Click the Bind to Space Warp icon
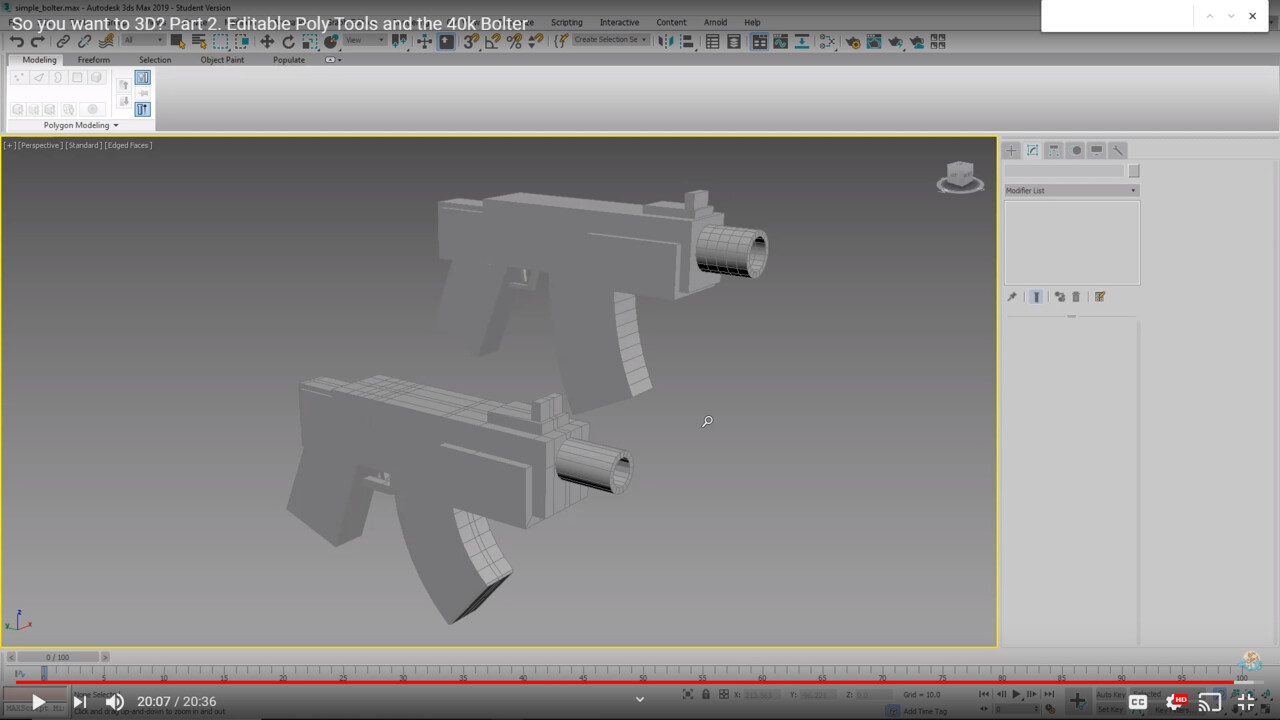The width and height of the screenshot is (1280, 720). click(x=106, y=41)
